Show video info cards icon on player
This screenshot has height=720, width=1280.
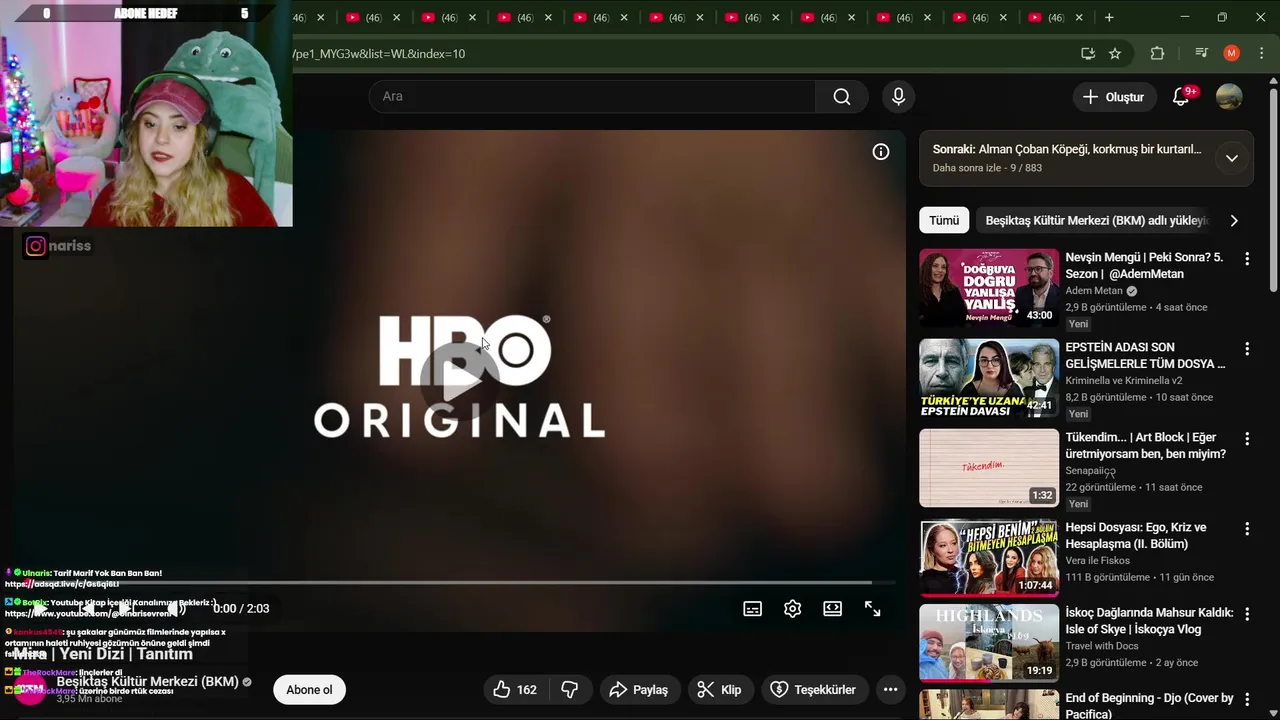(881, 152)
